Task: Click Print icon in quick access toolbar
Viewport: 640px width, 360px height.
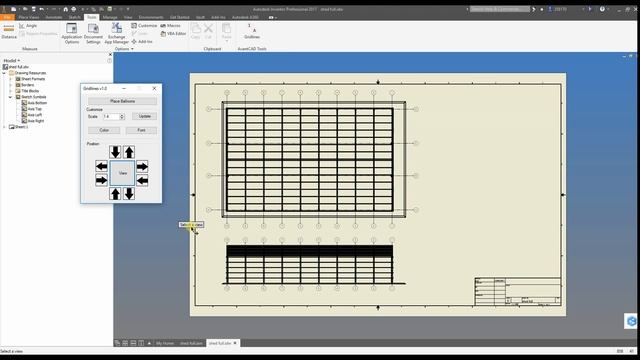Action: click(73, 9)
